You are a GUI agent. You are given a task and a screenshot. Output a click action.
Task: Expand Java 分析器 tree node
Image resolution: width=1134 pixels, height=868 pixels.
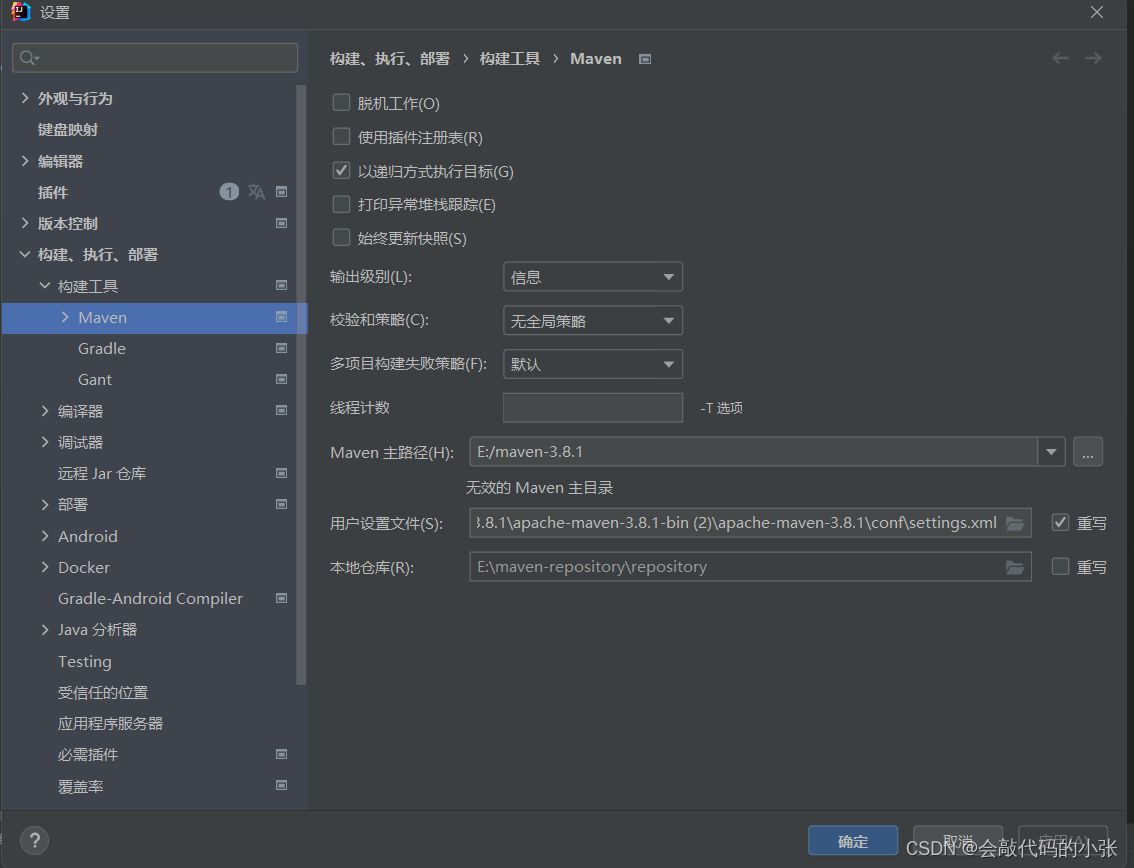point(45,630)
